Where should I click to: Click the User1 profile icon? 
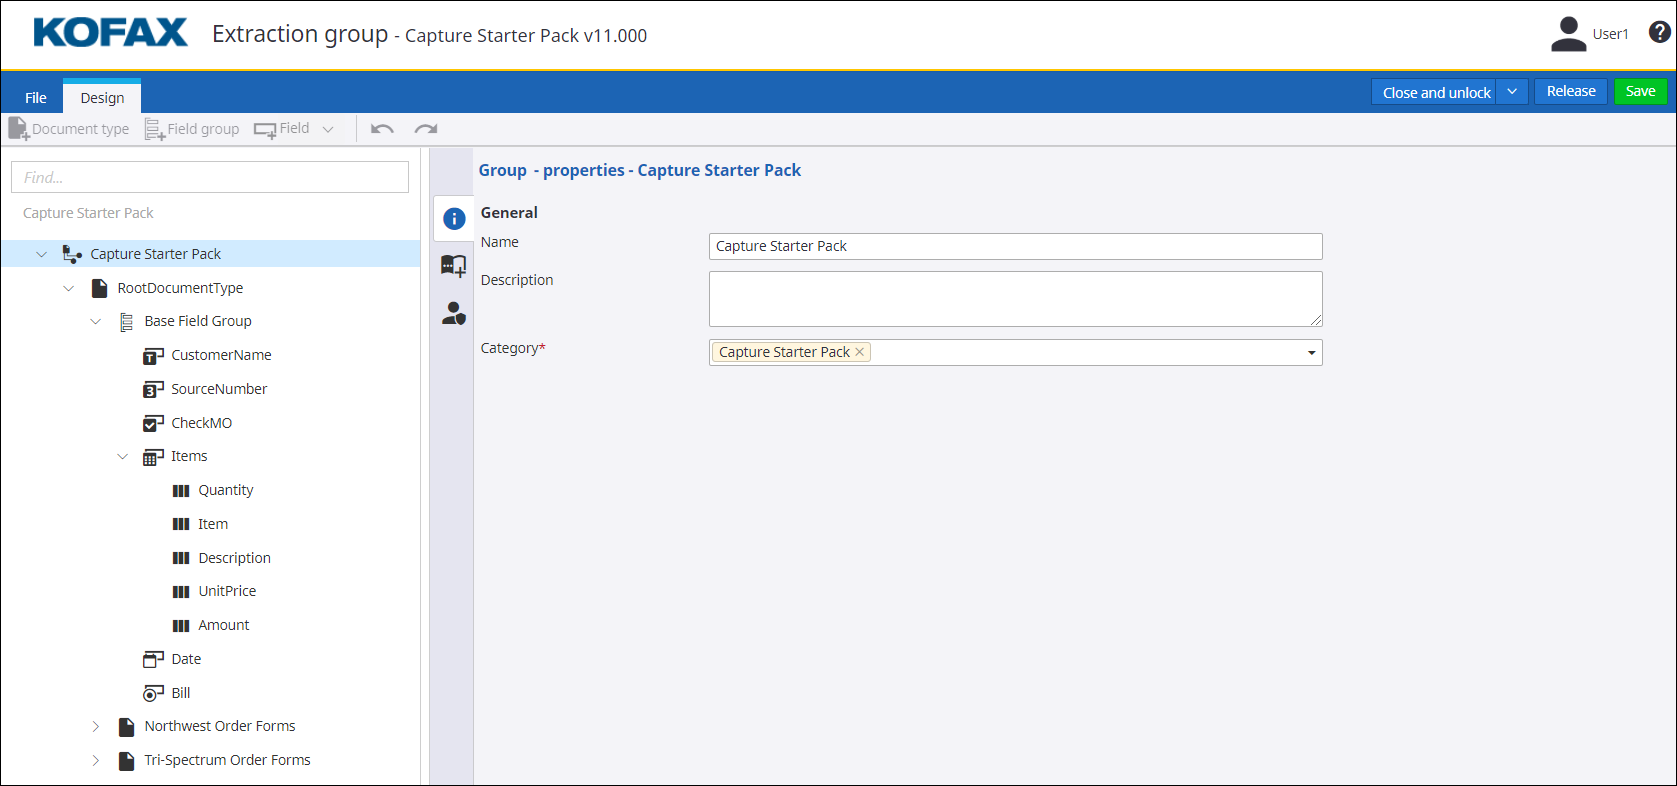coord(1568,34)
